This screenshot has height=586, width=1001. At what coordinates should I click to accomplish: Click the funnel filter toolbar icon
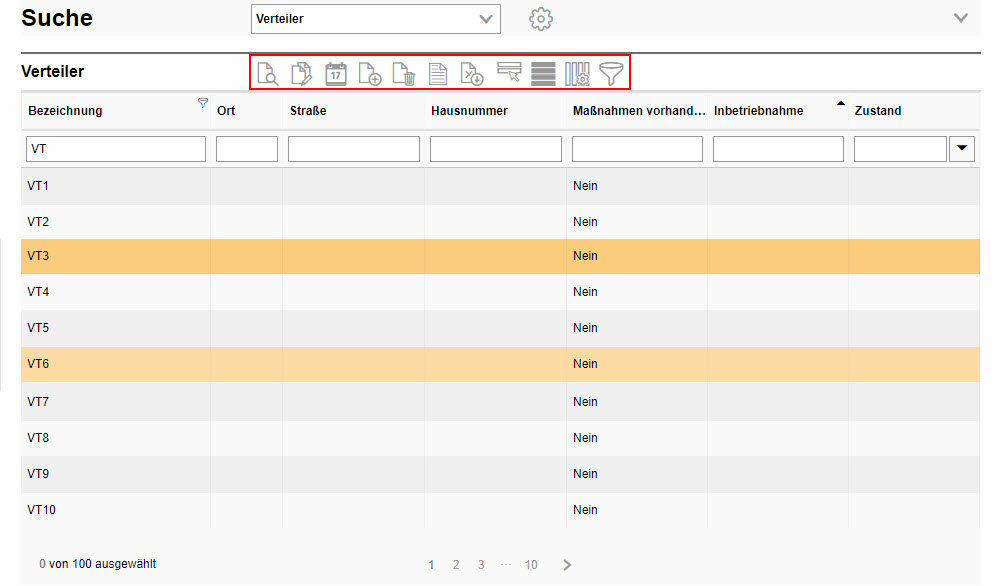click(611, 73)
